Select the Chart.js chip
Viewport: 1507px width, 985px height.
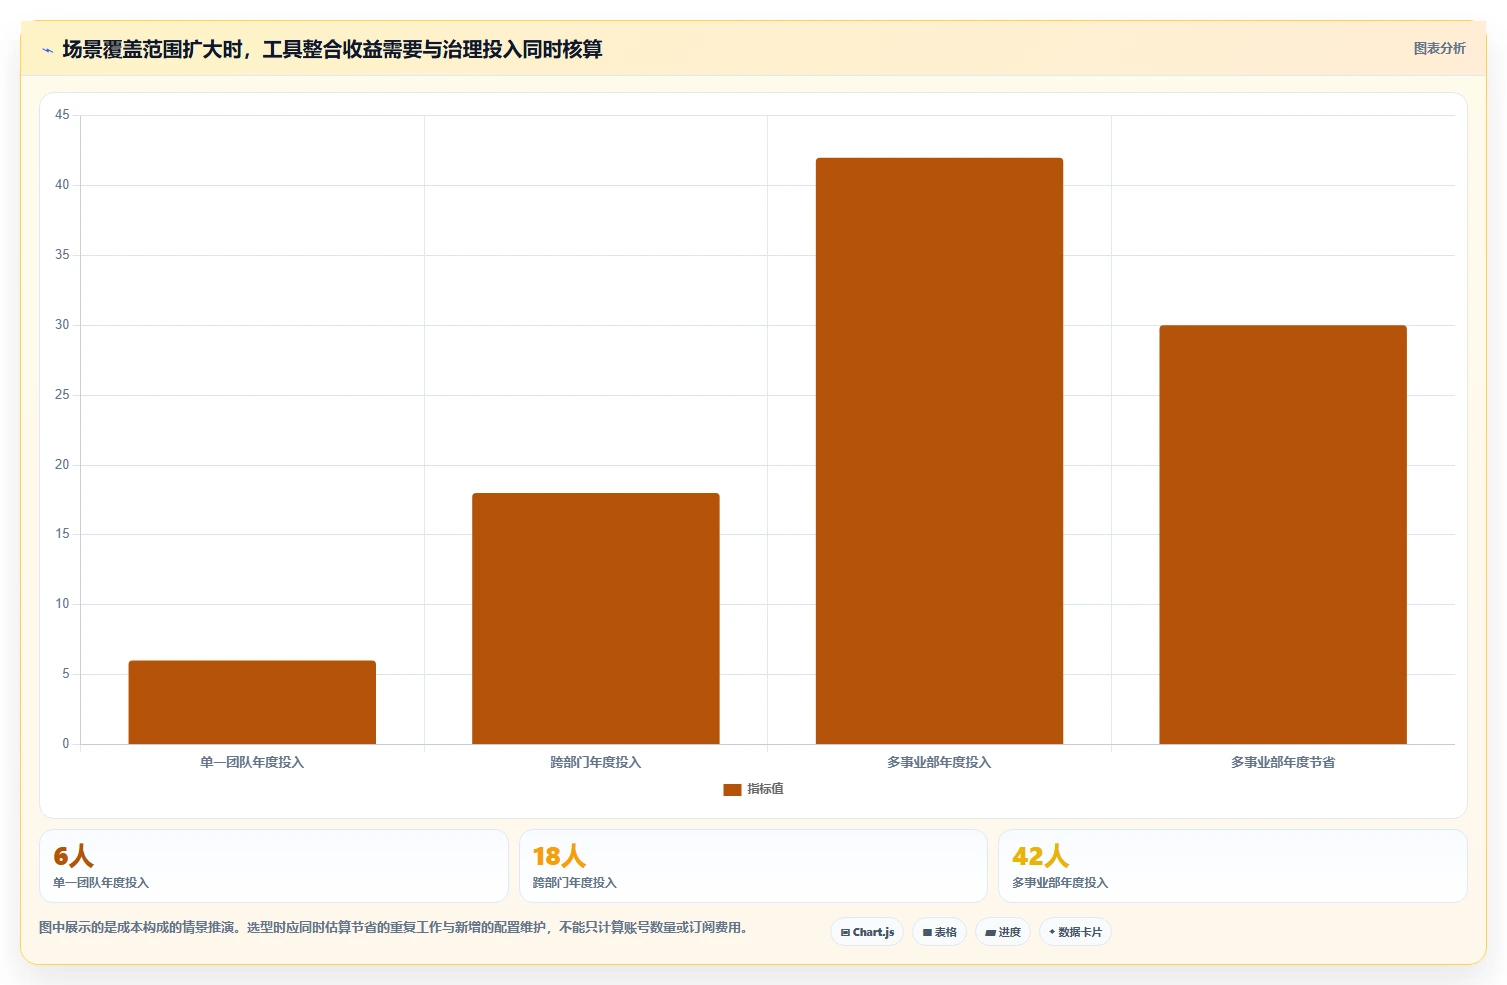pyautogui.click(x=867, y=932)
